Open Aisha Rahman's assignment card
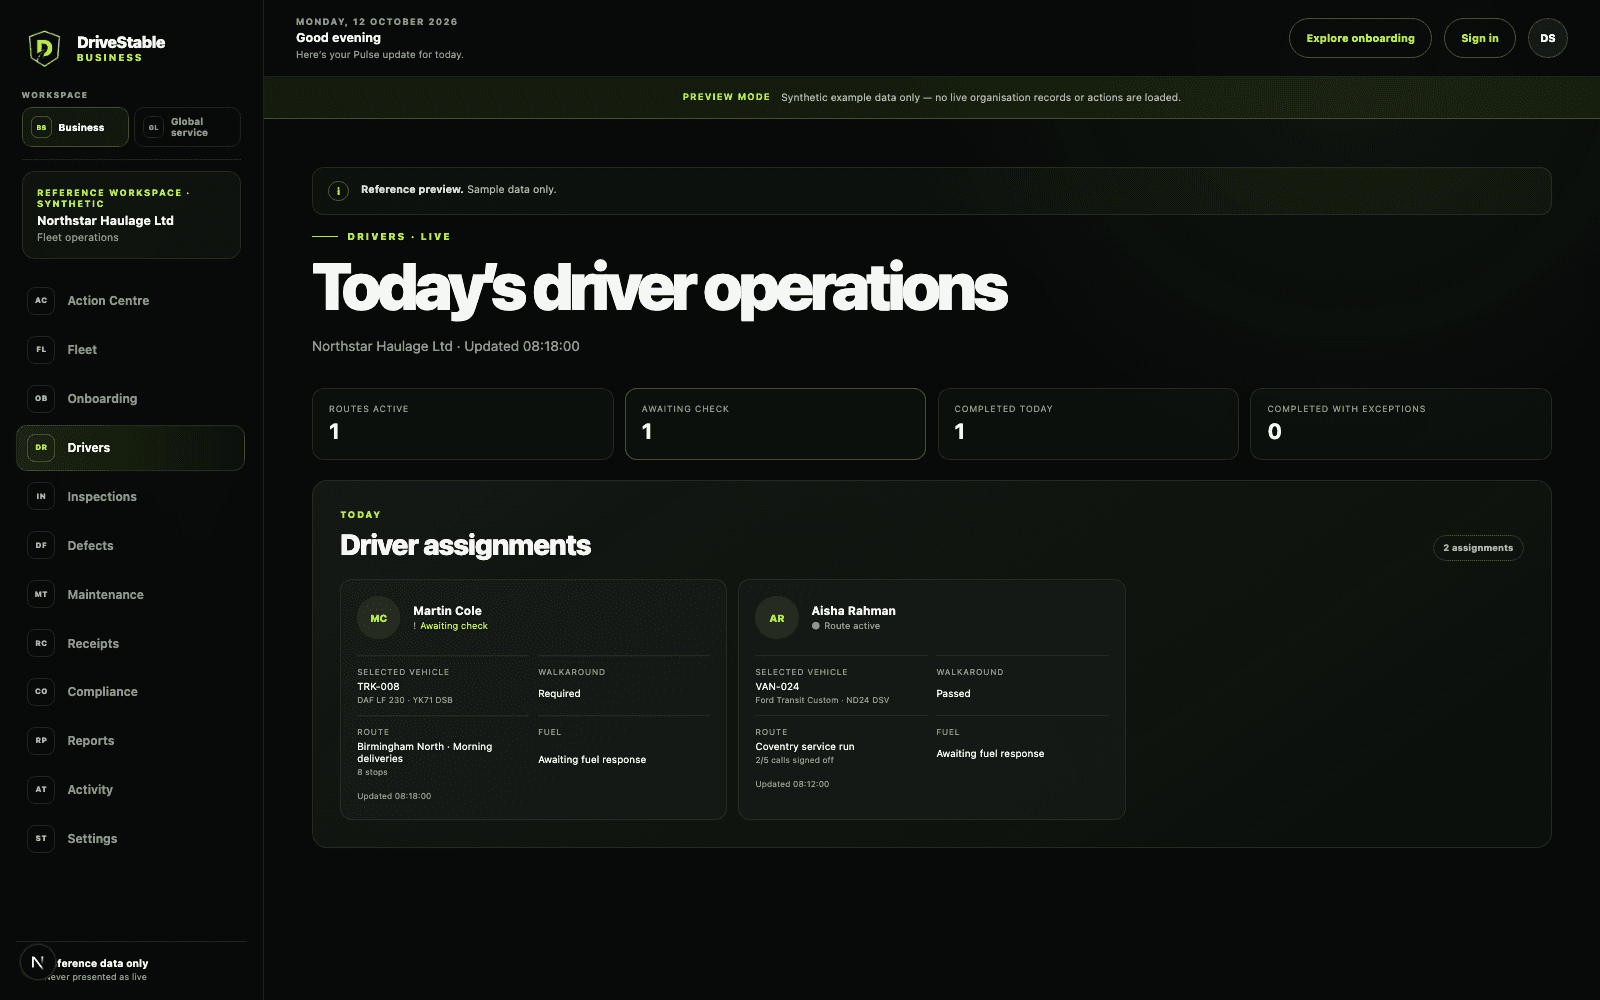 (931, 699)
